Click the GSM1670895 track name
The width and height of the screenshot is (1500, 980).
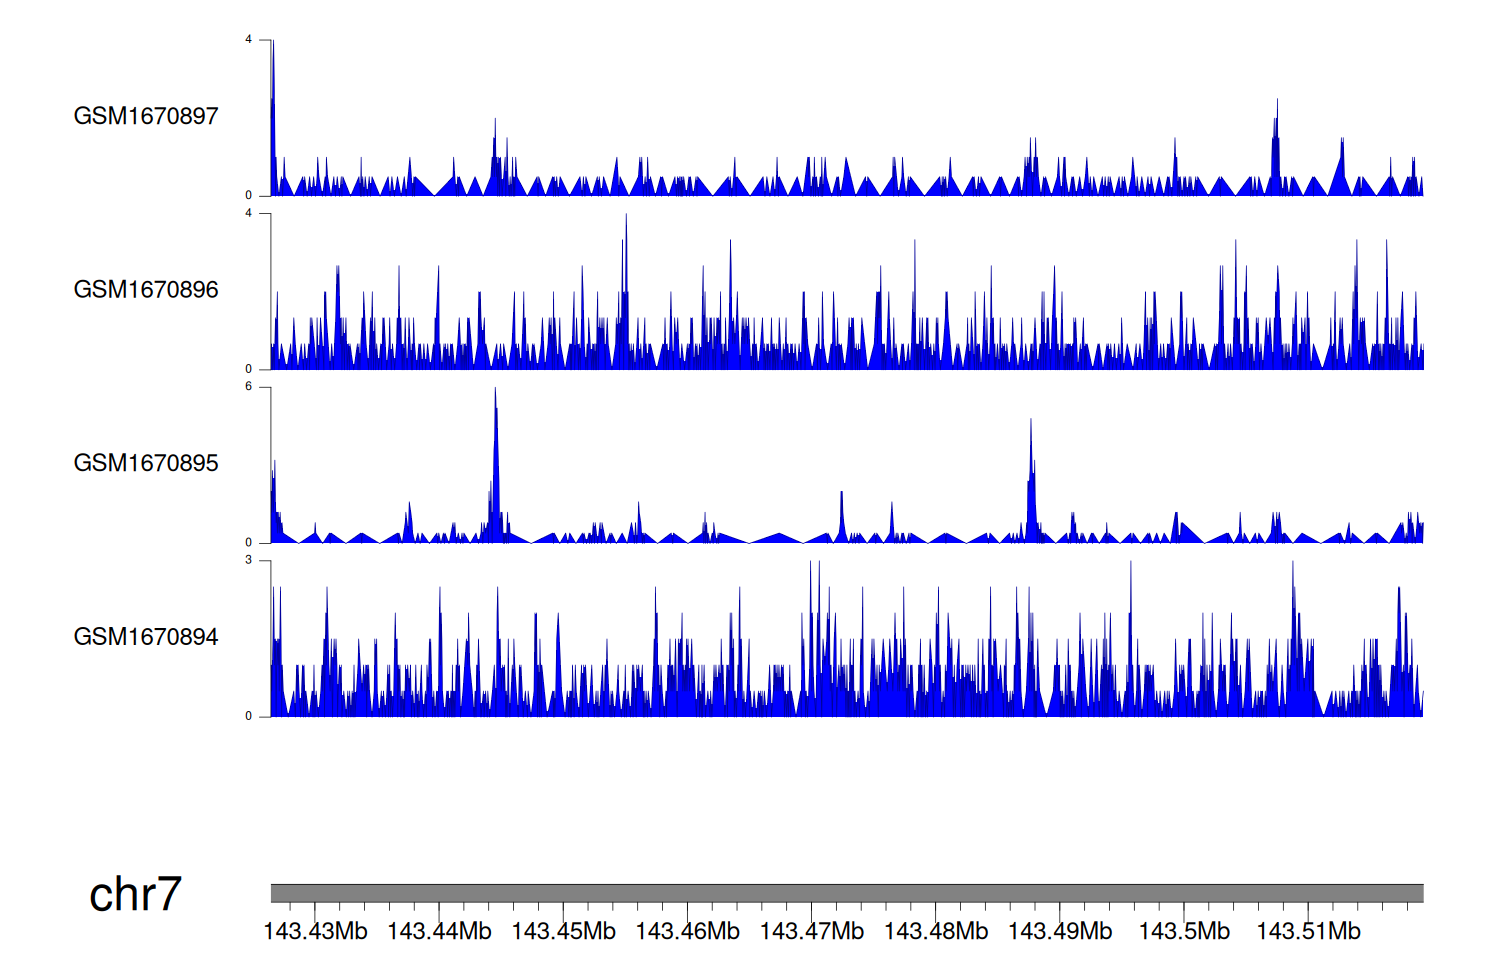pyautogui.click(x=146, y=463)
